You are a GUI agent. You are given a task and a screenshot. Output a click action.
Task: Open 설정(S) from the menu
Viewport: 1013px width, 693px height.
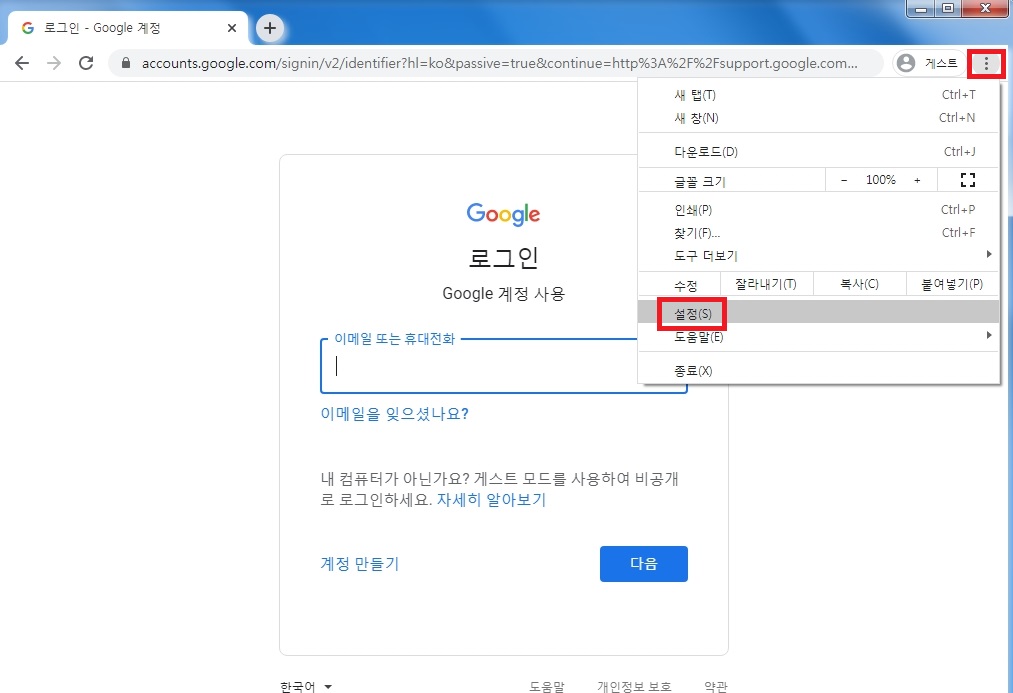pos(819,314)
